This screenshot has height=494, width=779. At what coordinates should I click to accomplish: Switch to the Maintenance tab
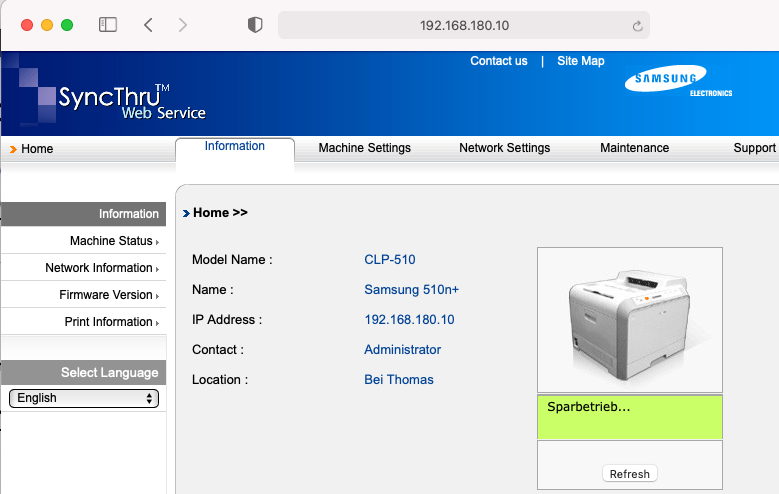coord(634,148)
